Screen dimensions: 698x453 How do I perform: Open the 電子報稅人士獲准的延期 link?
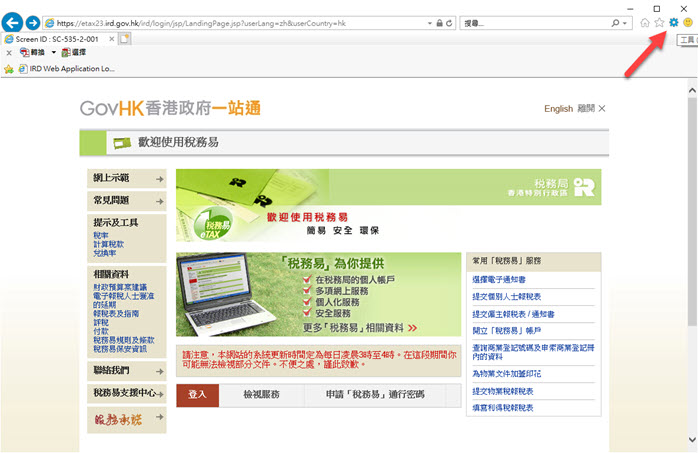coord(123,300)
